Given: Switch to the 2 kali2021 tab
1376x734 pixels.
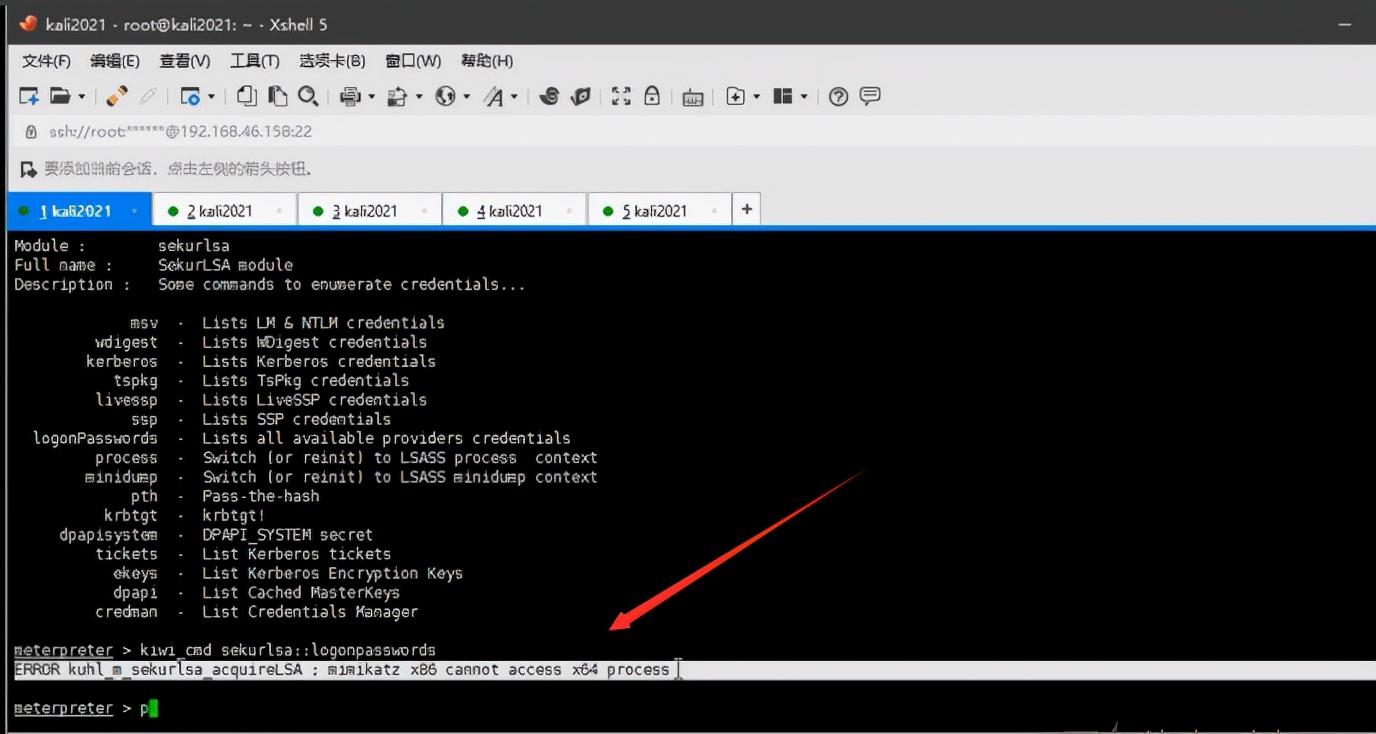Looking at the screenshot, I should [x=225, y=211].
